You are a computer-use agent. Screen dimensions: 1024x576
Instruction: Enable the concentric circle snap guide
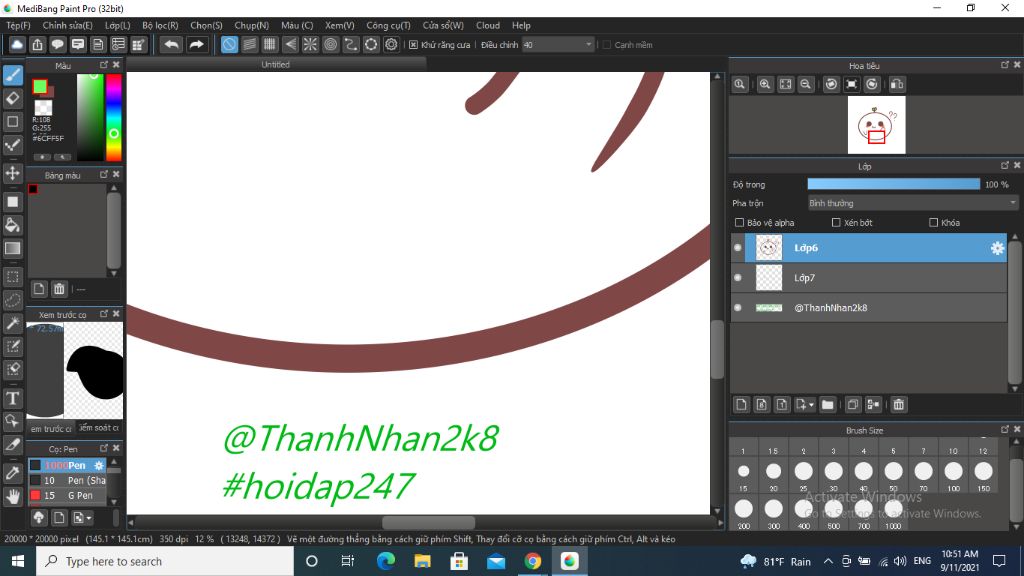(x=330, y=44)
